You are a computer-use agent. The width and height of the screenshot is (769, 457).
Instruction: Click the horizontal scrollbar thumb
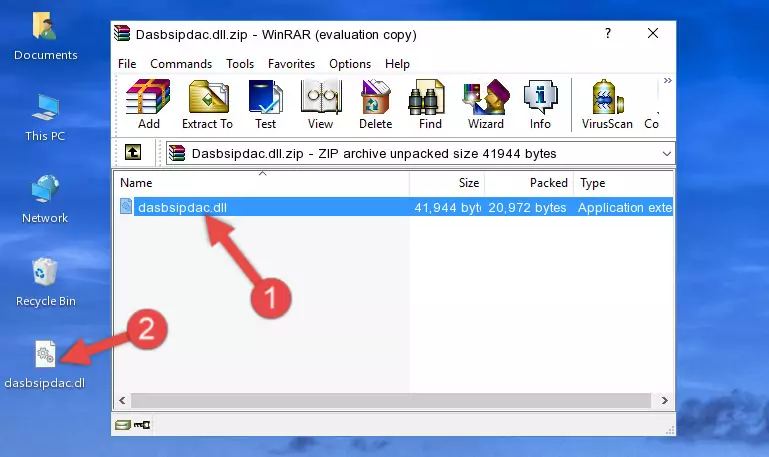[390, 401]
